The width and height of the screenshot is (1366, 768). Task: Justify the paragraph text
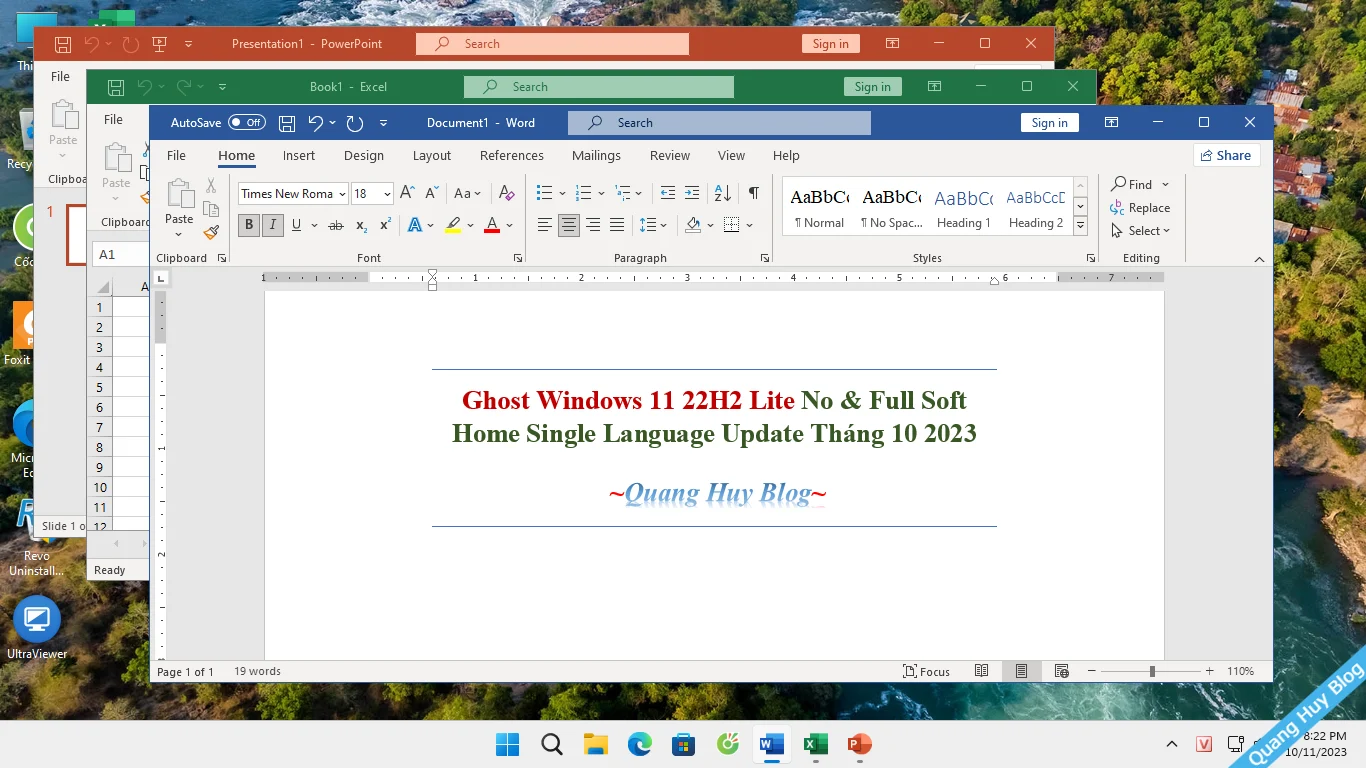[617, 225]
